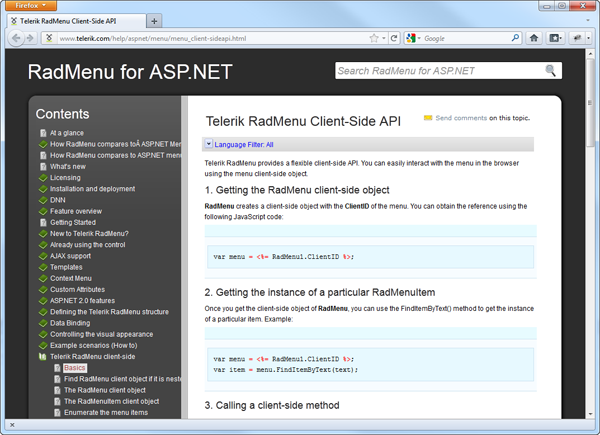Click the envelope icon beside Send comments
The height and width of the screenshot is (435, 600).
point(428,118)
